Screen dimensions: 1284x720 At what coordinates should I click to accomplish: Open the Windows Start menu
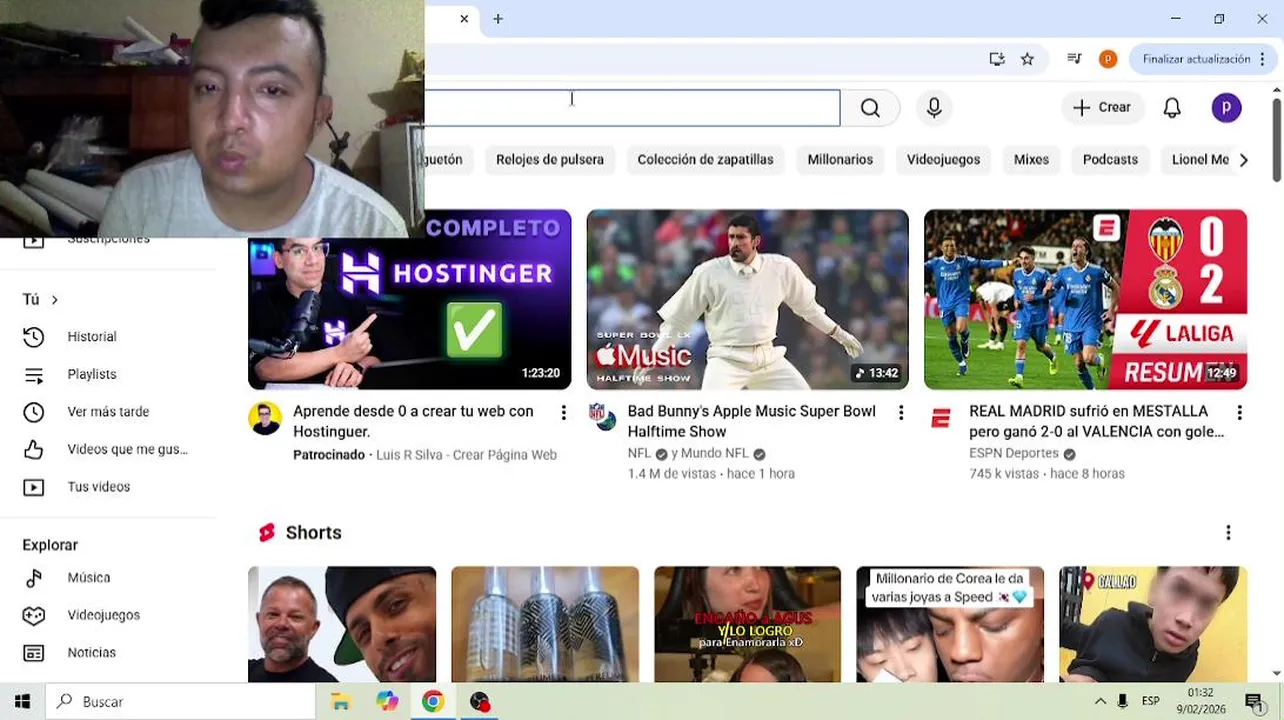[x=22, y=702]
